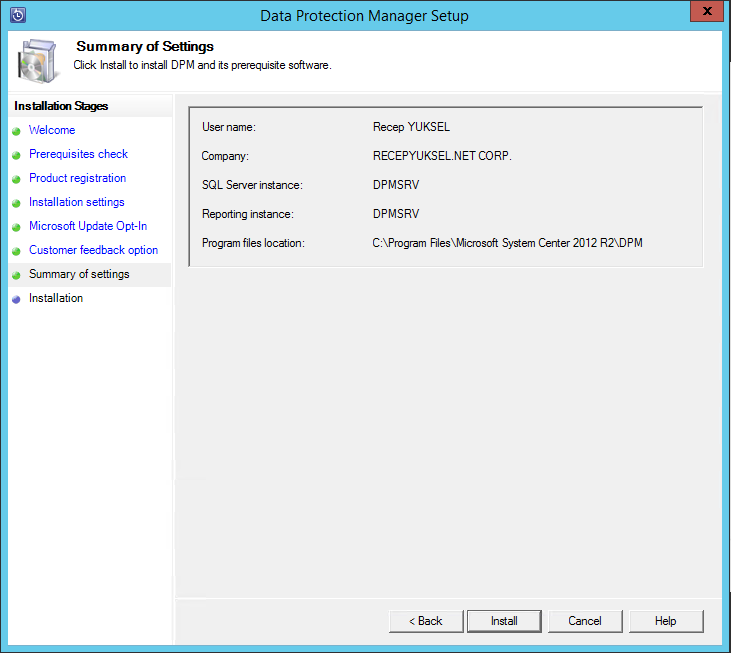Click green status dot beside Customer feedback option

(16, 252)
